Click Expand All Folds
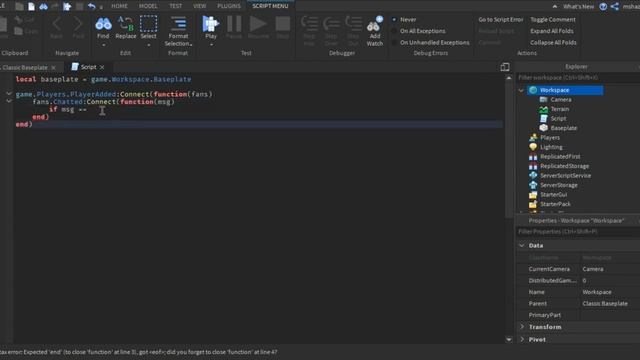640x360 pixels. [551, 31]
